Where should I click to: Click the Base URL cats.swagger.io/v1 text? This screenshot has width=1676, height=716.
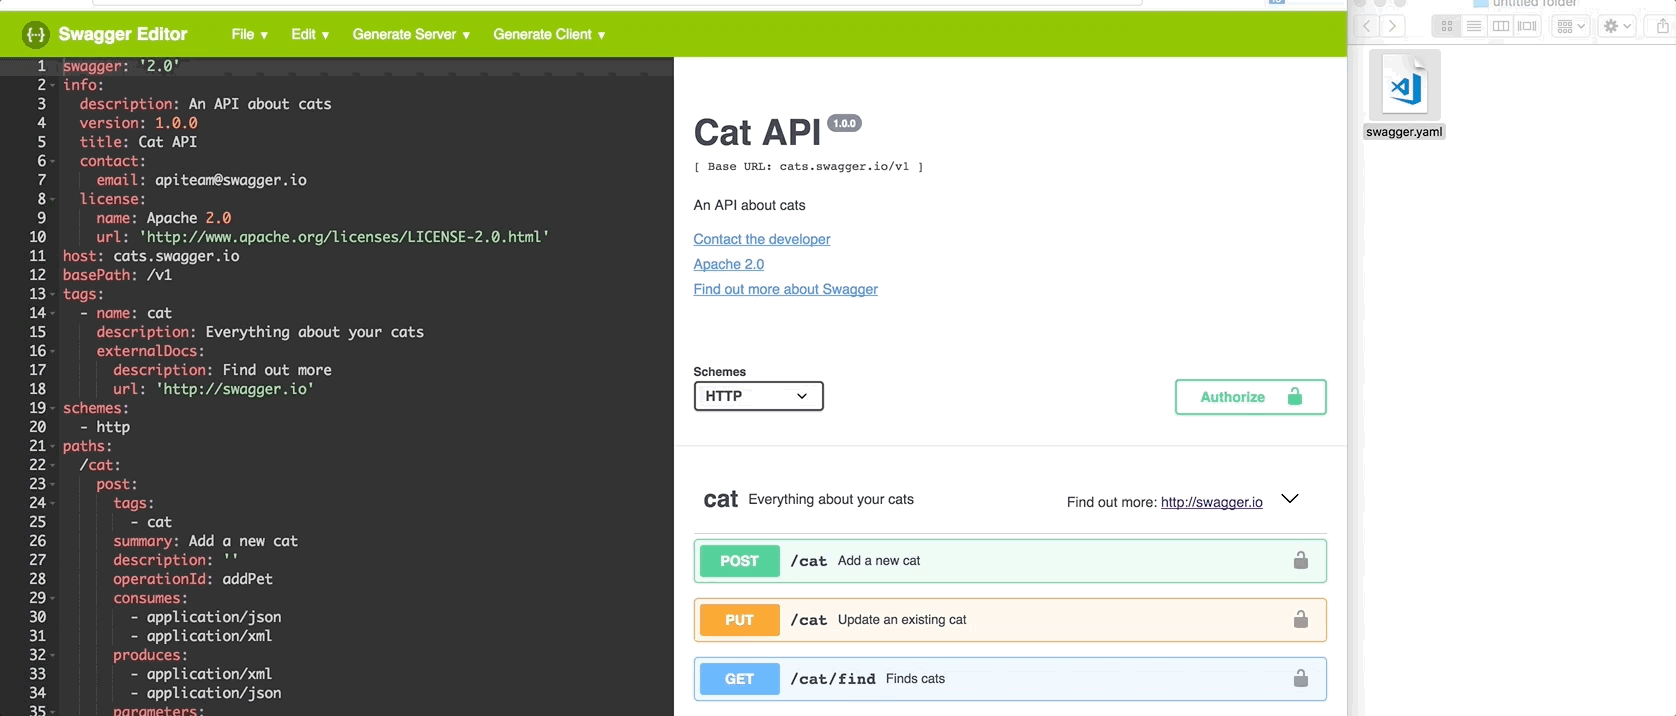[808, 167]
